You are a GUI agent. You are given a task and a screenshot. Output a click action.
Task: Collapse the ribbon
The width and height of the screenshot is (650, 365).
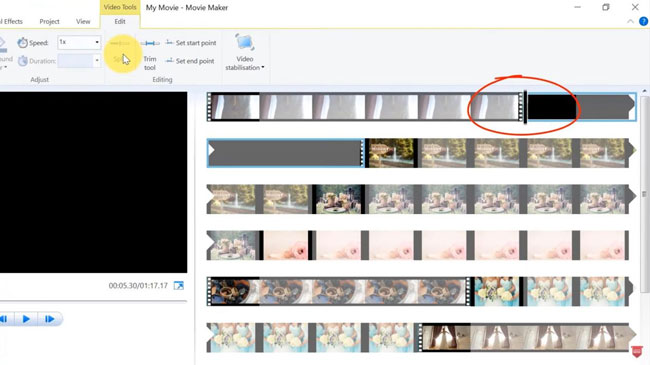pyautogui.click(x=631, y=21)
